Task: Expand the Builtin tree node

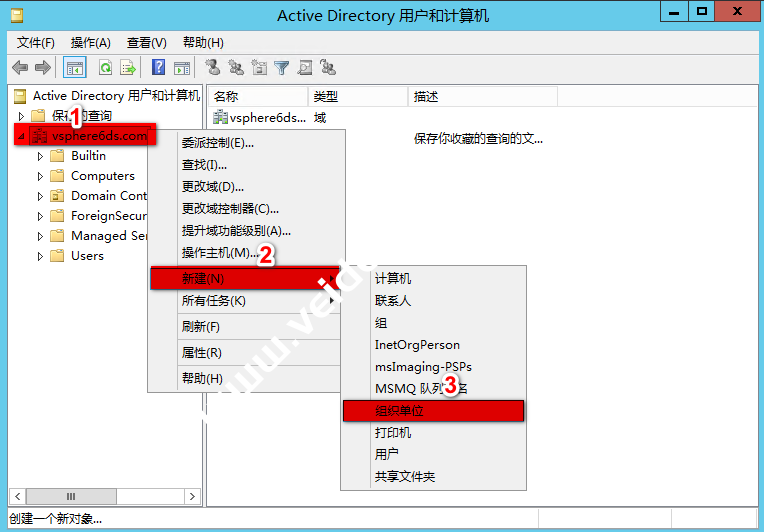Action: pyautogui.click(x=40, y=156)
